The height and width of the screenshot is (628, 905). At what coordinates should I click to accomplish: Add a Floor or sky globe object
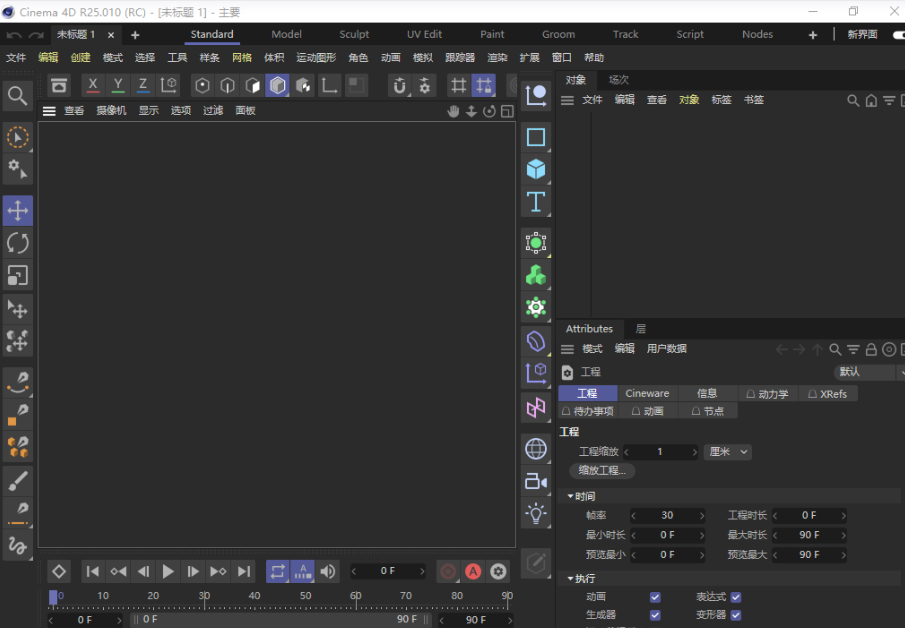pos(536,448)
